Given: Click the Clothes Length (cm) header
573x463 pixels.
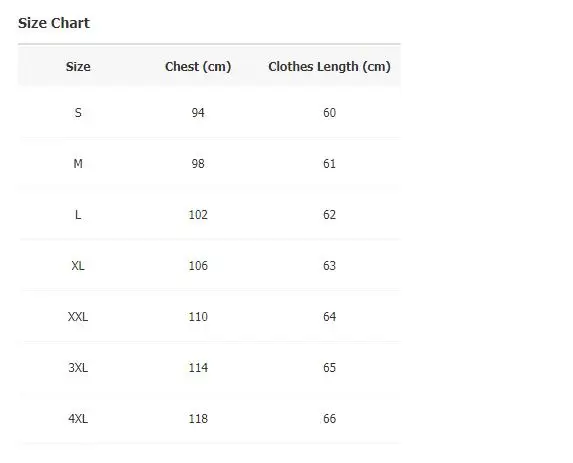Looking at the screenshot, I should [329, 67].
